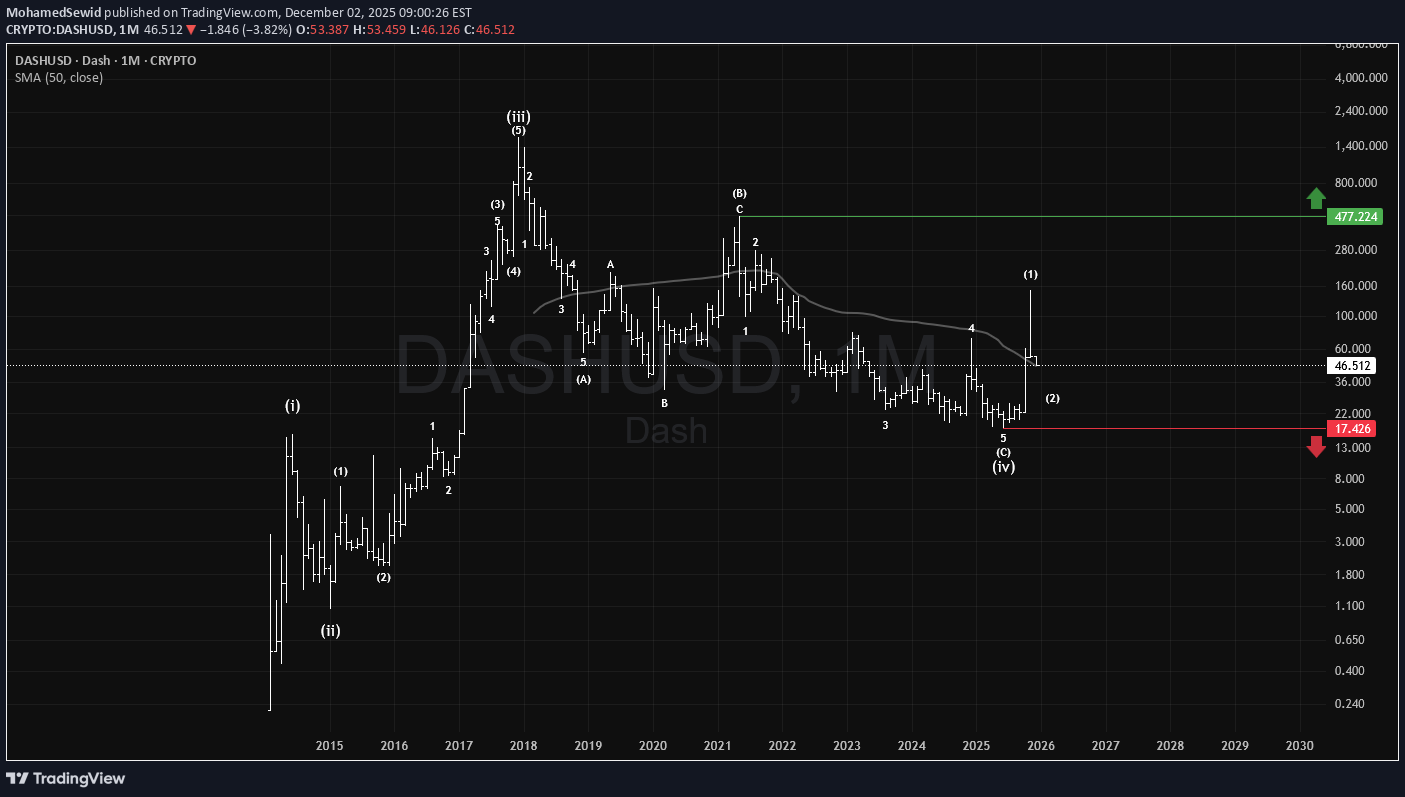Click the red down arrow icon

coord(1316,447)
